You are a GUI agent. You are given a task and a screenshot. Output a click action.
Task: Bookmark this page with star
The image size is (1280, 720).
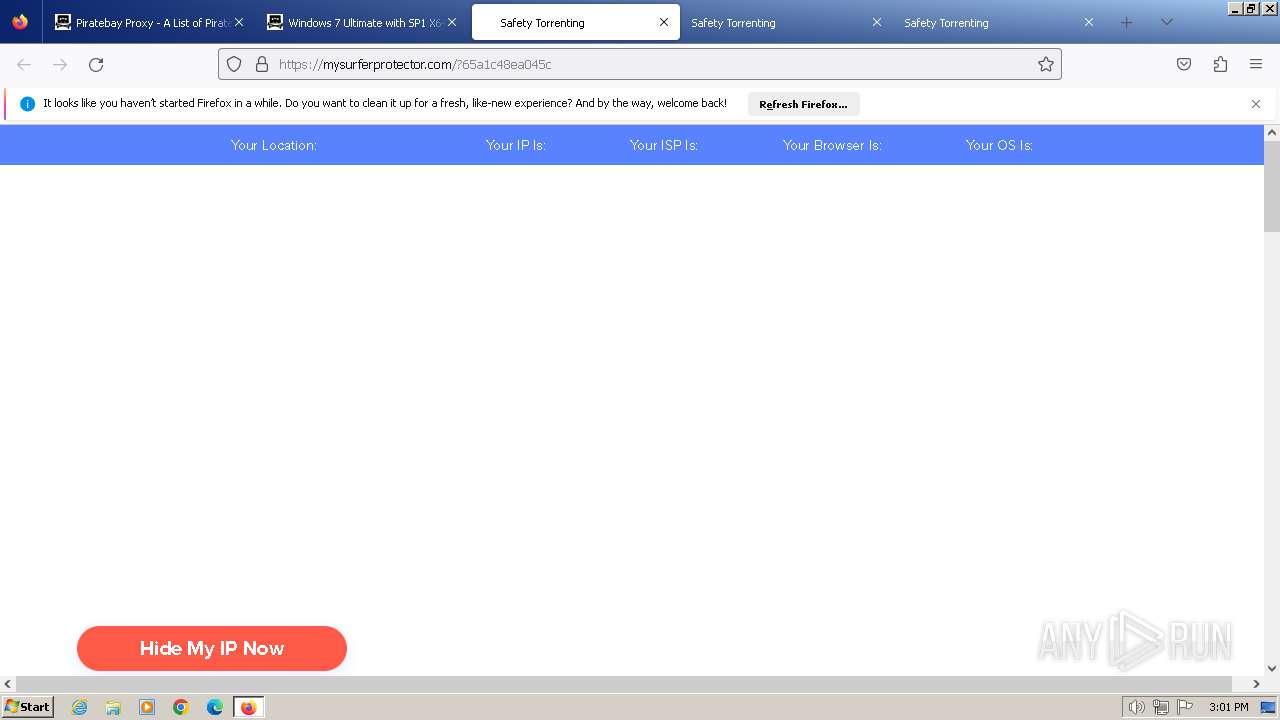tap(1046, 64)
